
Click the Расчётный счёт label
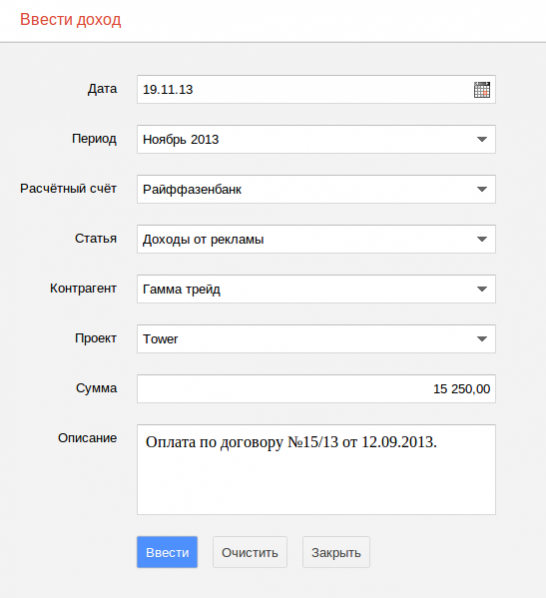(68, 188)
